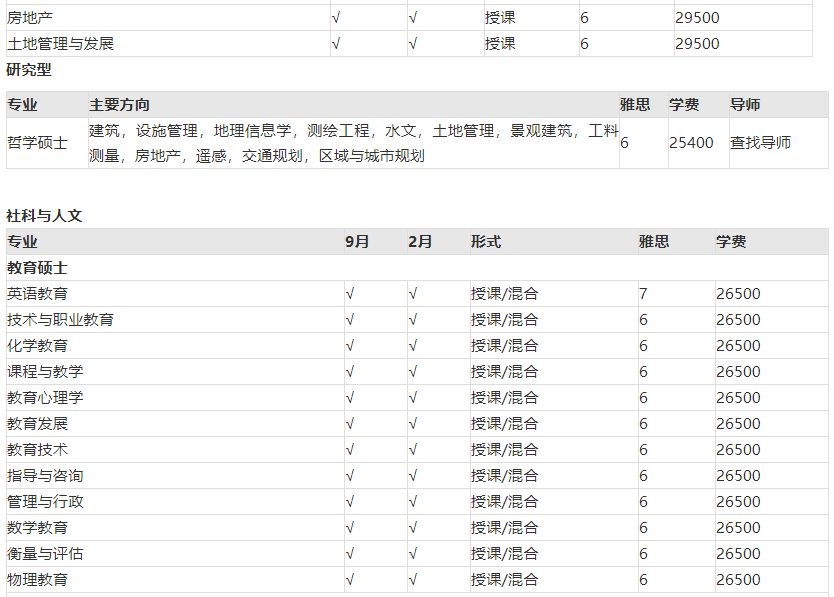The height and width of the screenshot is (597, 834).
Task: Select the 教育硕士 section heading
Action: (x=37, y=268)
